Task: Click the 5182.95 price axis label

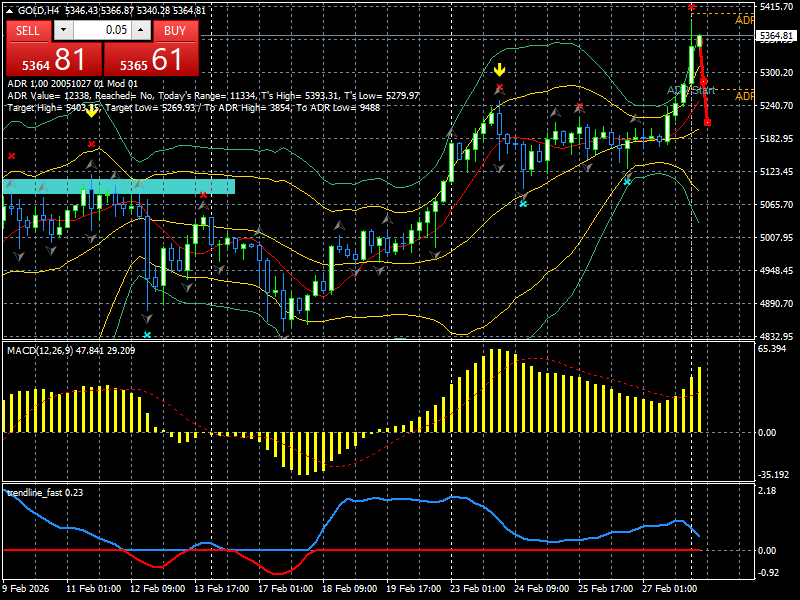Action: point(776,138)
